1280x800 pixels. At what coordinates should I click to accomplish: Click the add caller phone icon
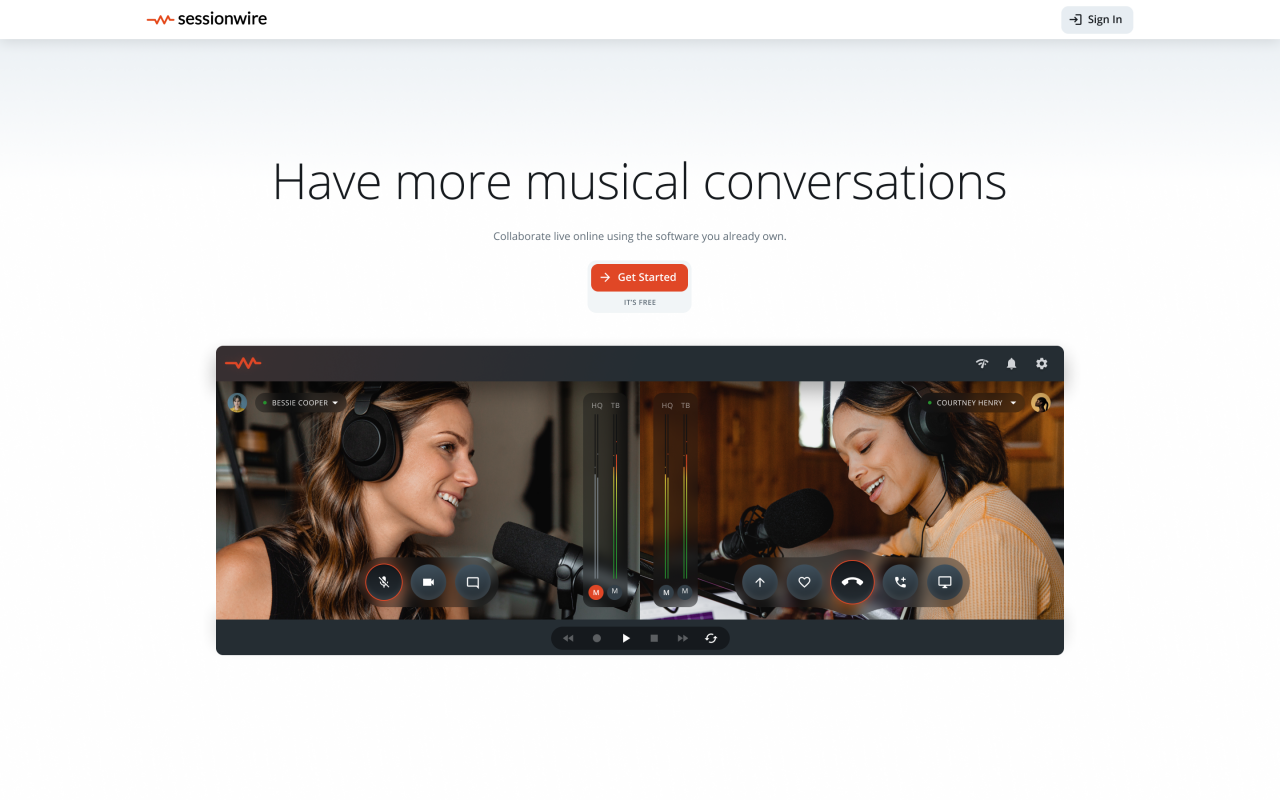click(x=900, y=582)
